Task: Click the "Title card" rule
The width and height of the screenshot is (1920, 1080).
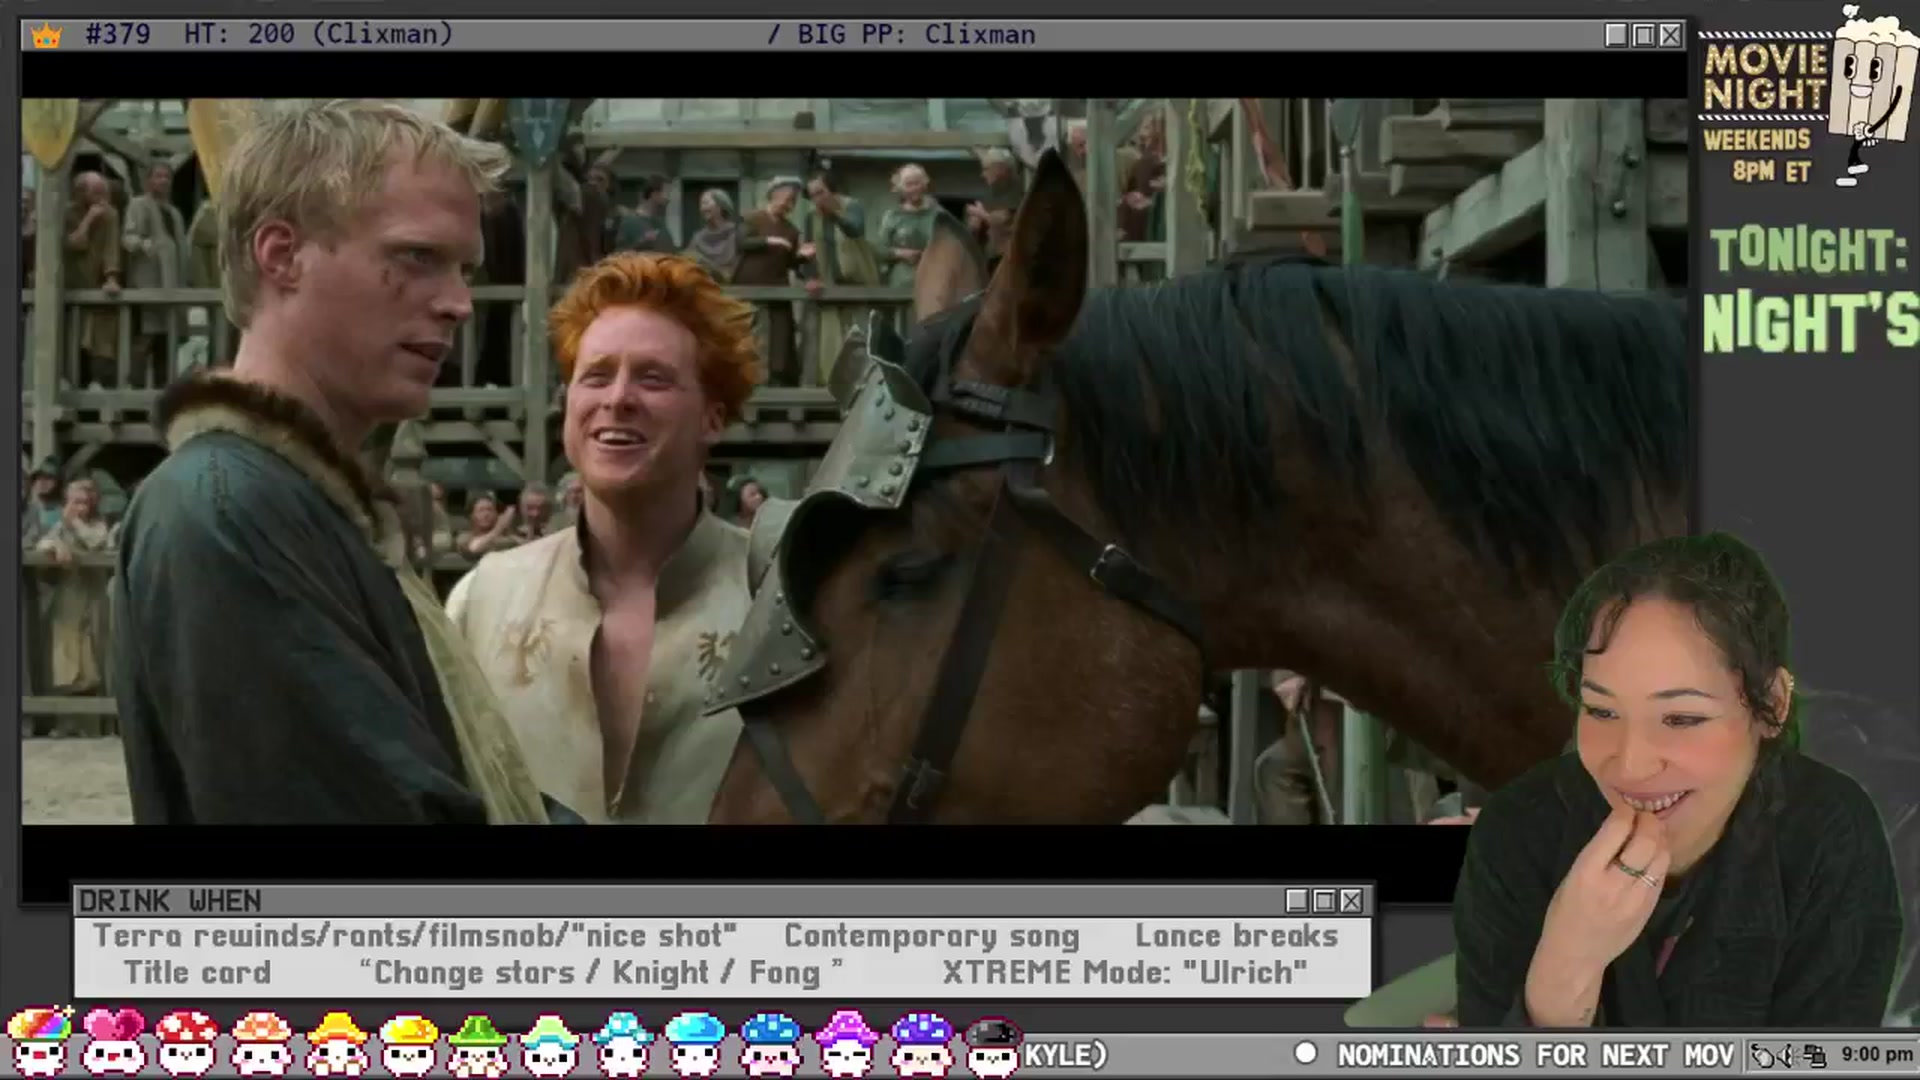Action: (x=197, y=972)
